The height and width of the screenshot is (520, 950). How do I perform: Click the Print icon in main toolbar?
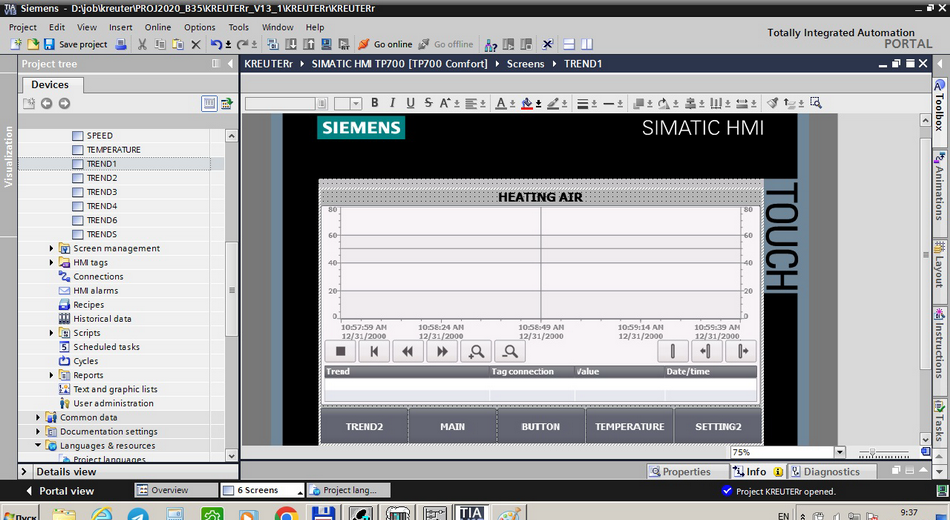pos(121,44)
